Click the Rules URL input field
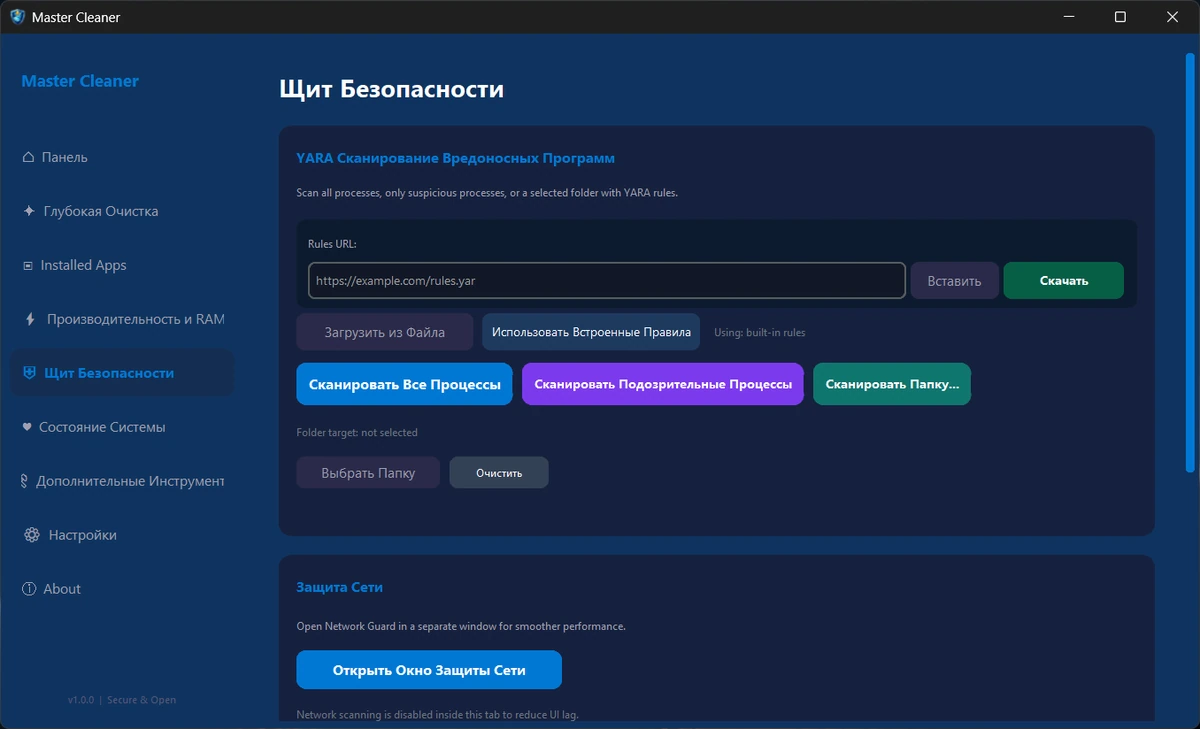 coord(607,281)
